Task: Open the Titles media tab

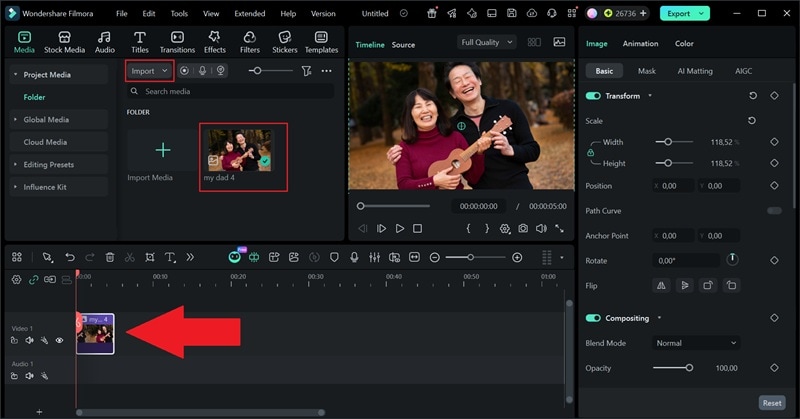Action: coord(139,42)
